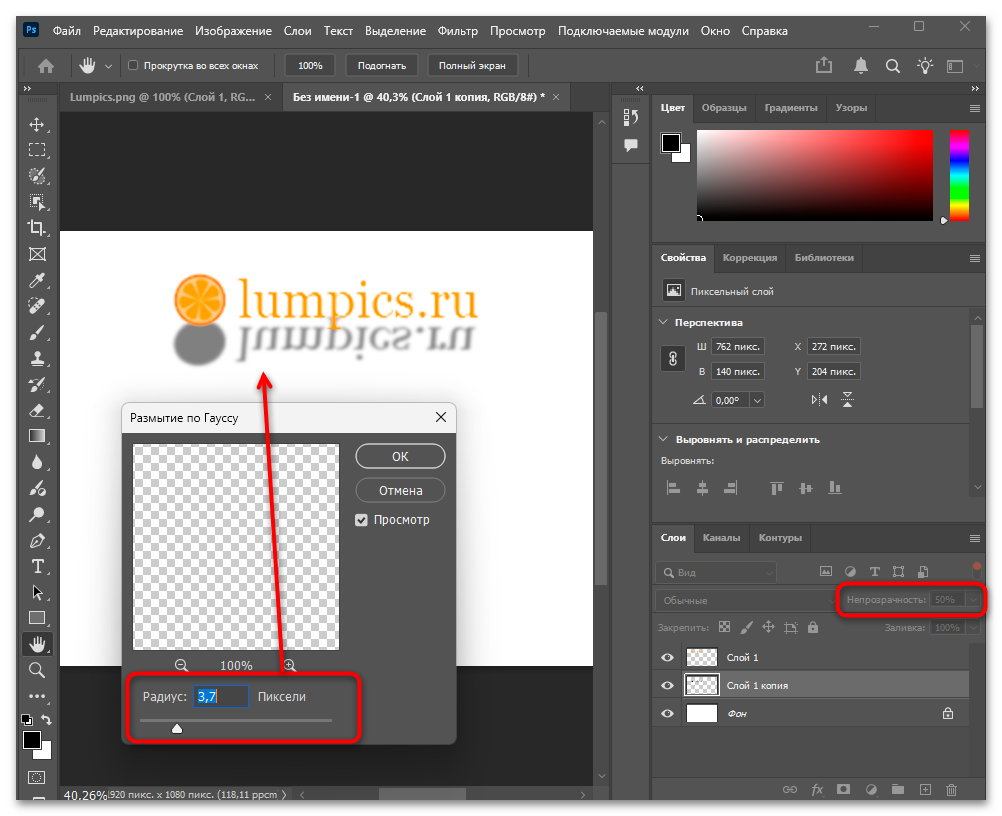
Task: Toggle width-height link in Properties
Action: [673, 358]
